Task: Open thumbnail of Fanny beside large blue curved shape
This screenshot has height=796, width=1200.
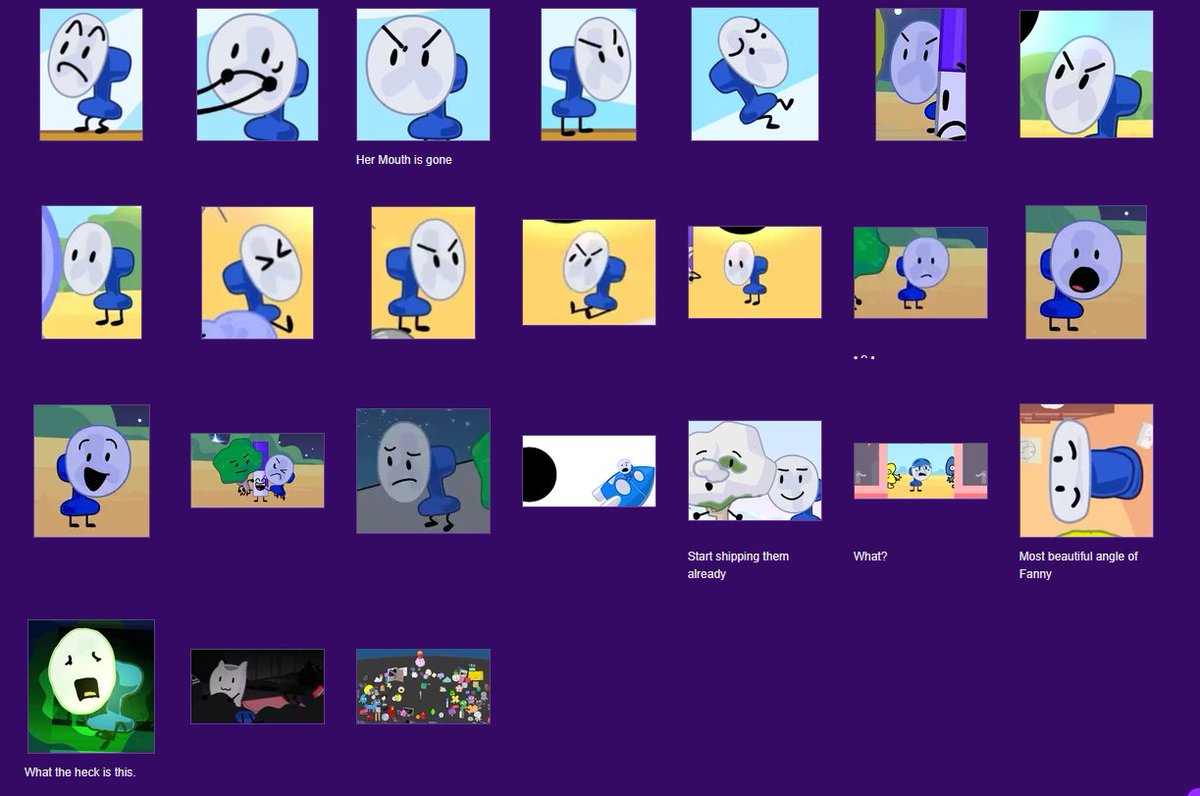Action: 91,272
